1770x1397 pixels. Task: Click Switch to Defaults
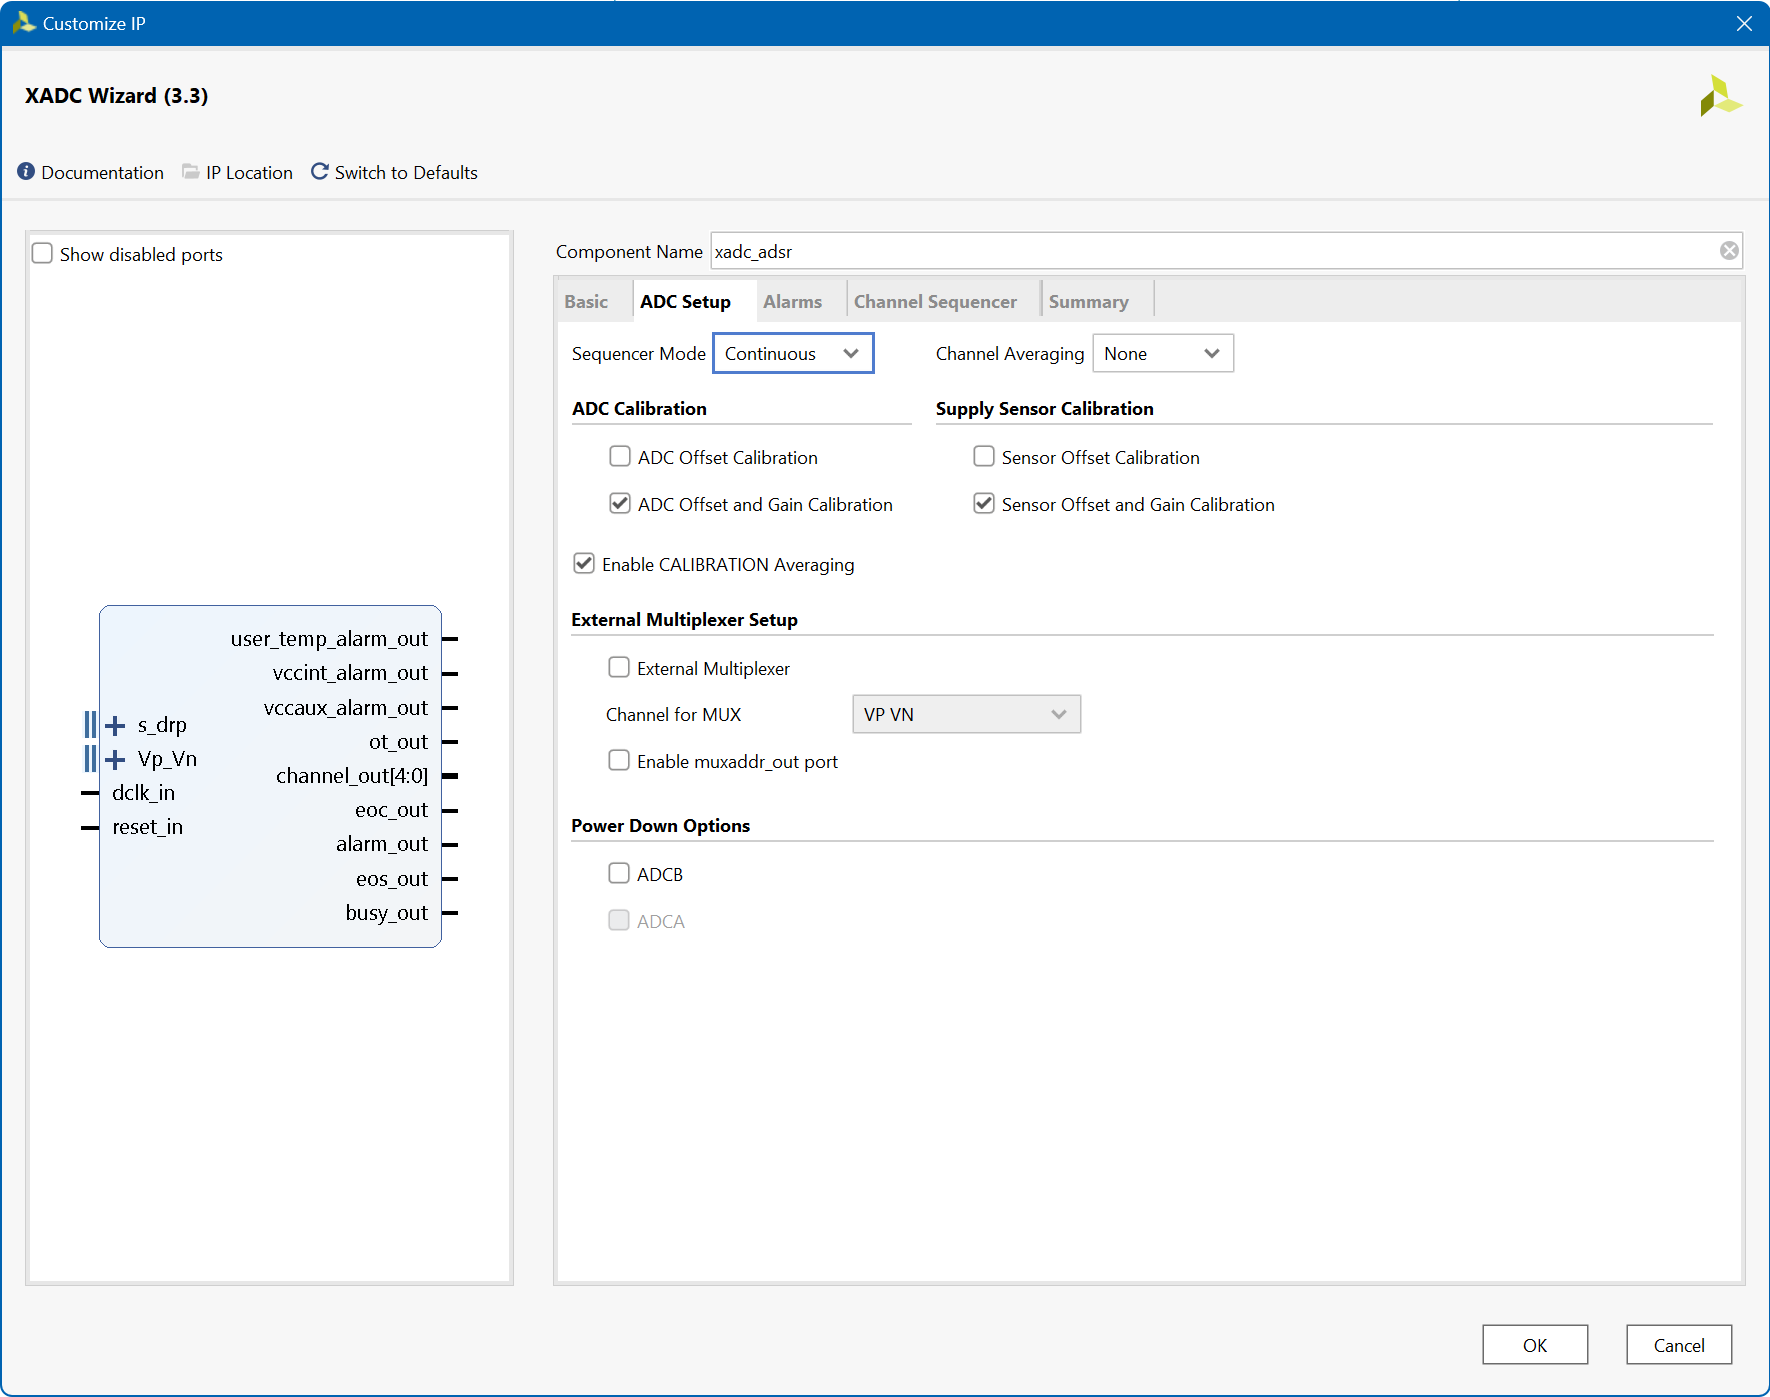click(406, 172)
